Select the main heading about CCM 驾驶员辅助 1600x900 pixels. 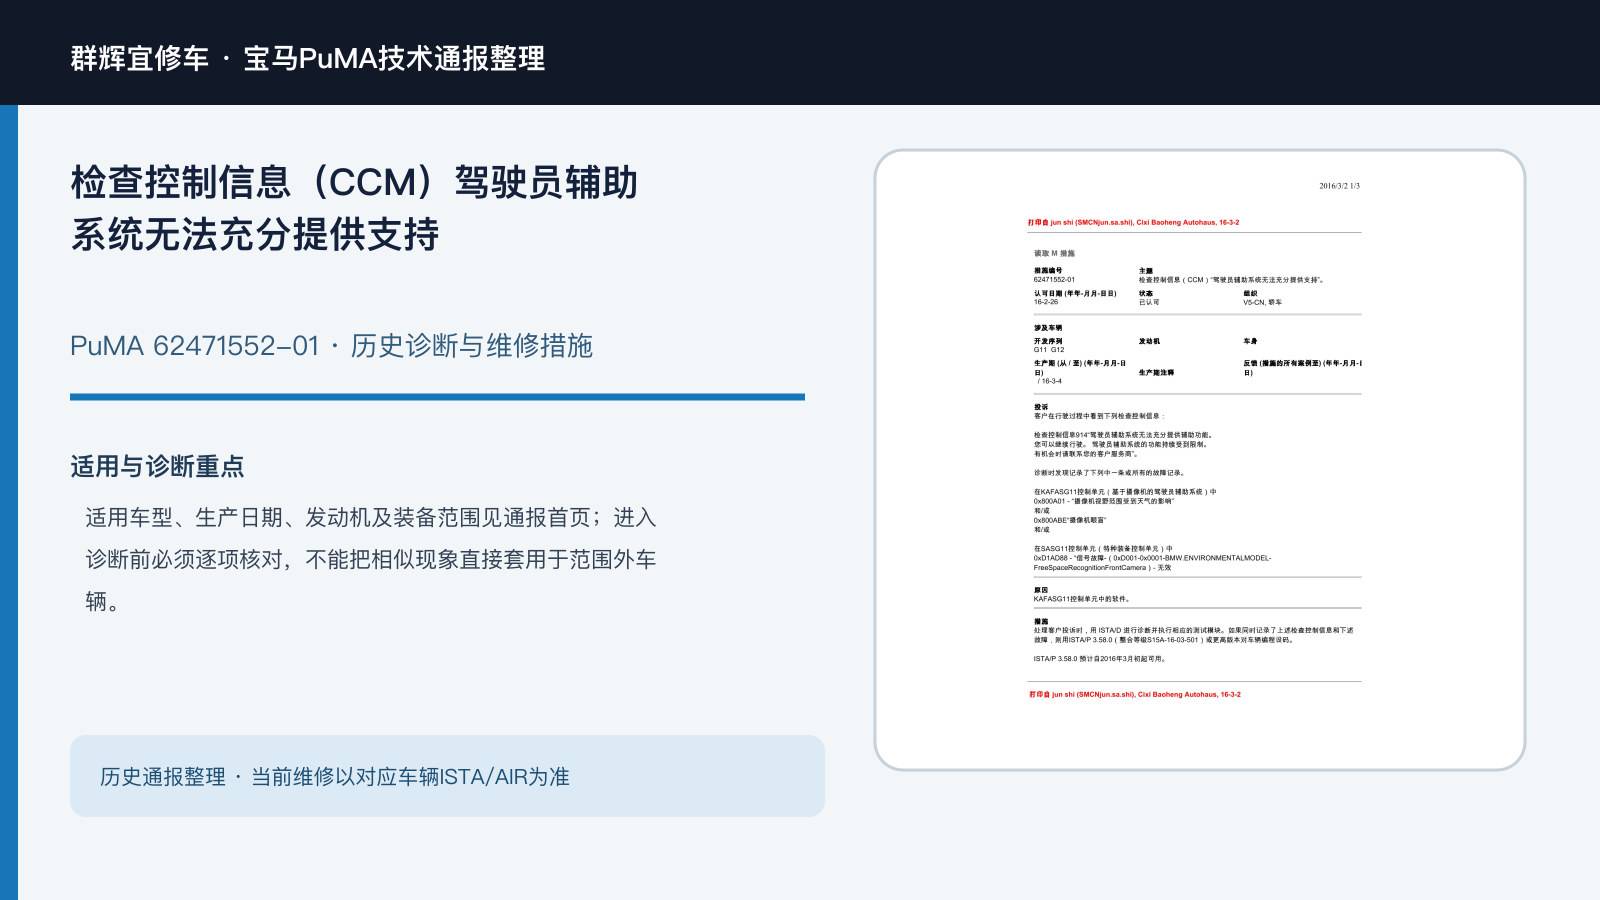[354, 208]
